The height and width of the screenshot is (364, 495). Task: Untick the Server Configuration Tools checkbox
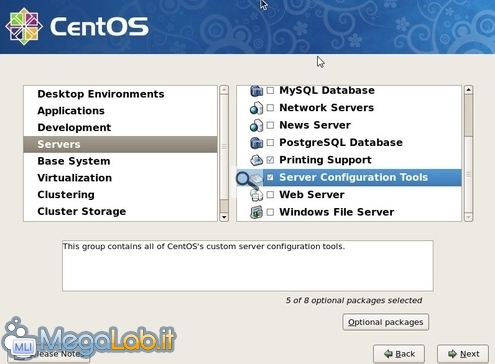tap(270, 177)
